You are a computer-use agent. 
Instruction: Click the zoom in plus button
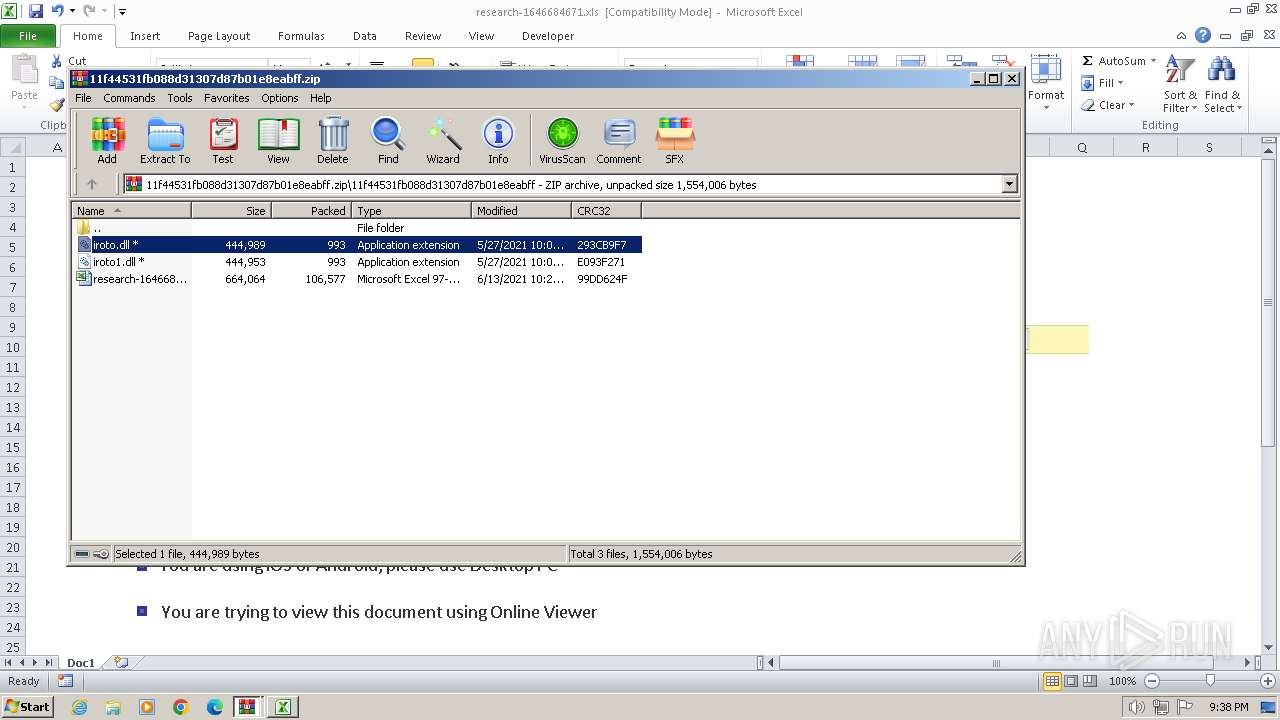pyautogui.click(x=1267, y=681)
